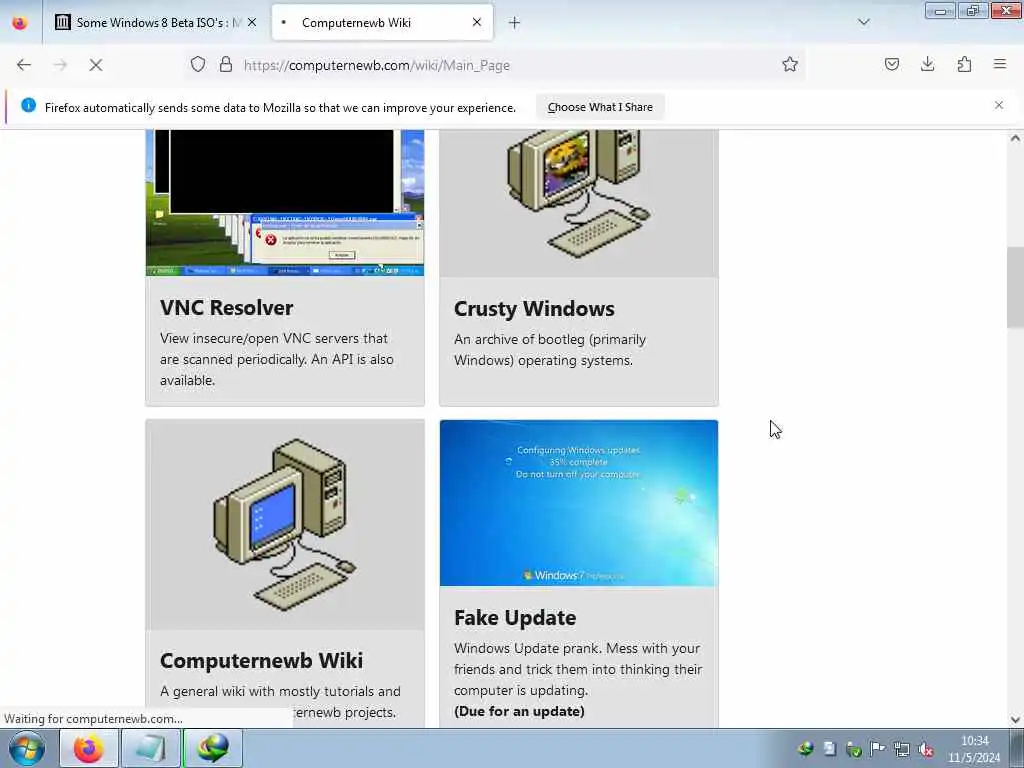Dismiss the Firefox data notification bar
1024x768 pixels.
[999, 105]
